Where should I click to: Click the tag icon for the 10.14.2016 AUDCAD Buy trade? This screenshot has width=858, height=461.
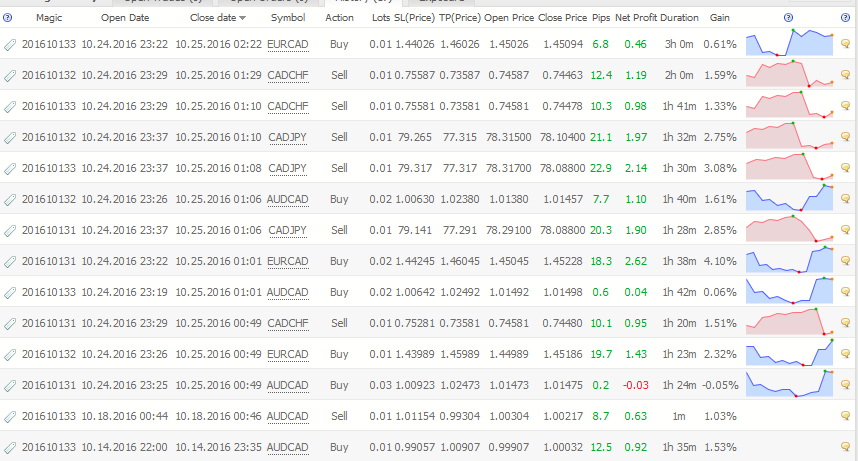point(10,448)
